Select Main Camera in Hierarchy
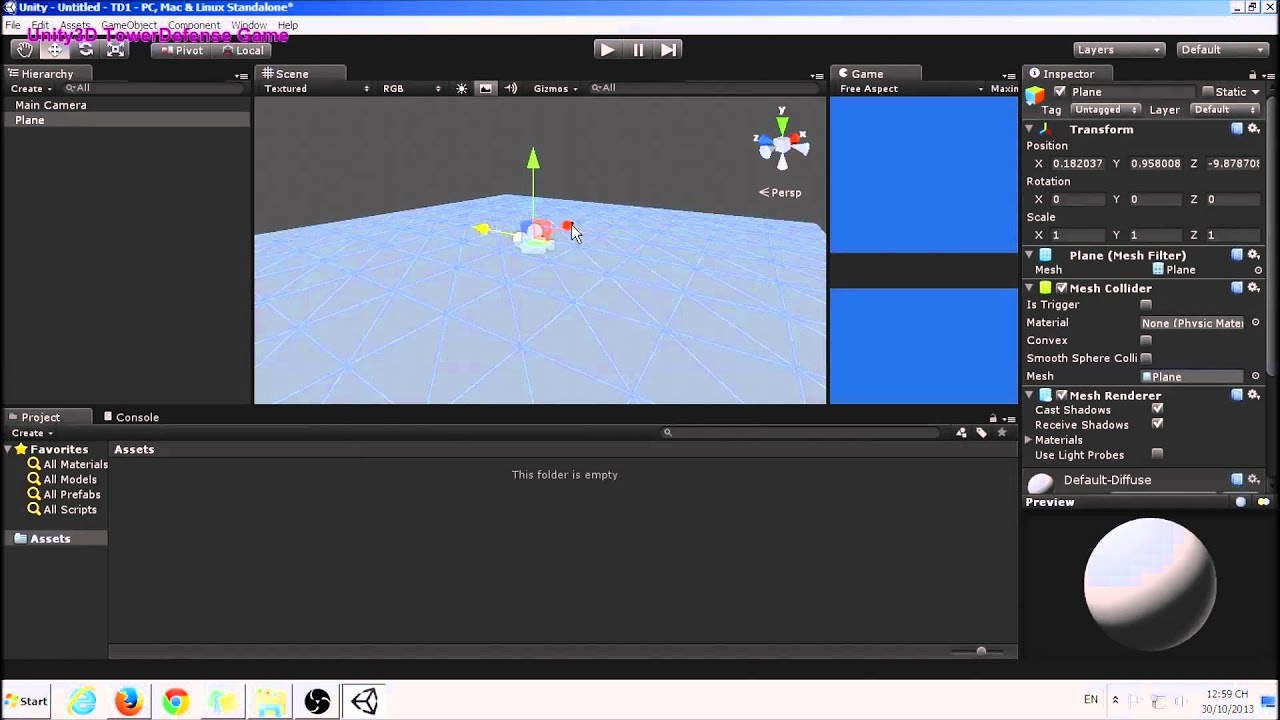 [51, 105]
